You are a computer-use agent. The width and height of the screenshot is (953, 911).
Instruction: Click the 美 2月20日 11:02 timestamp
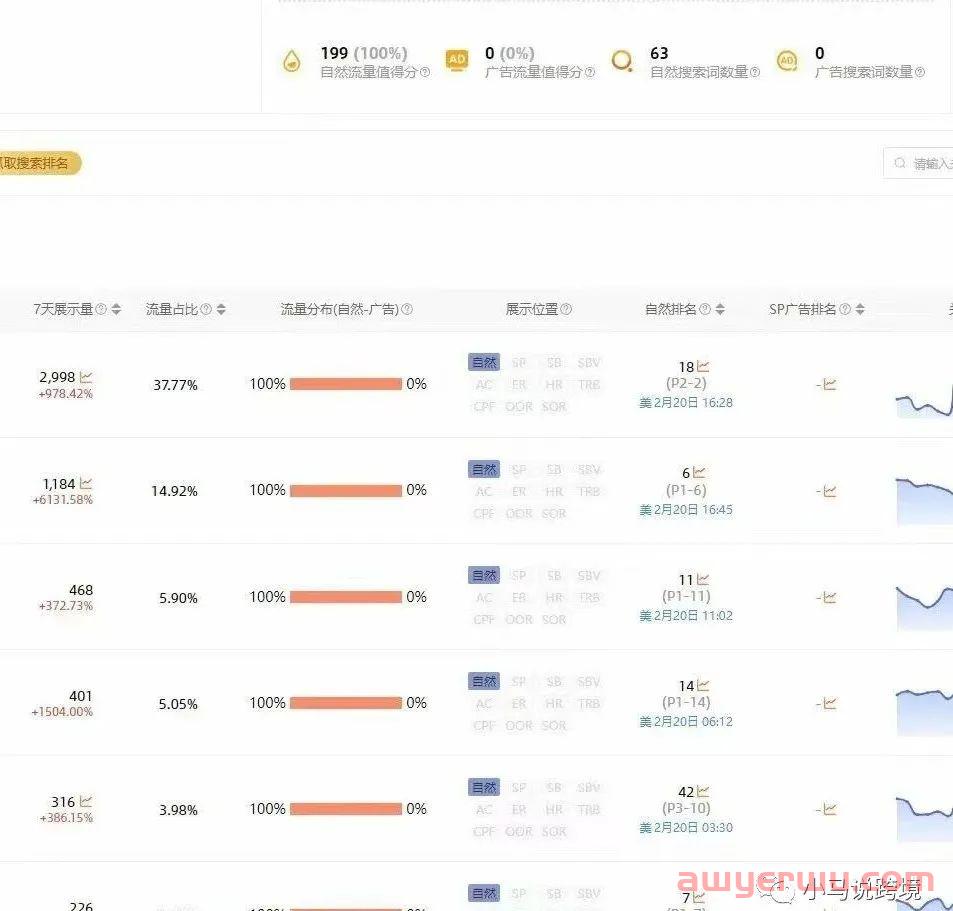tap(686, 616)
